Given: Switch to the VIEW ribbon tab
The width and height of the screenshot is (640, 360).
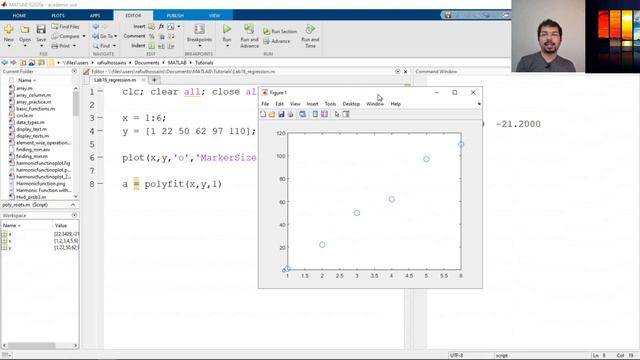Looking at the screenshot, I should pos(214,16).
